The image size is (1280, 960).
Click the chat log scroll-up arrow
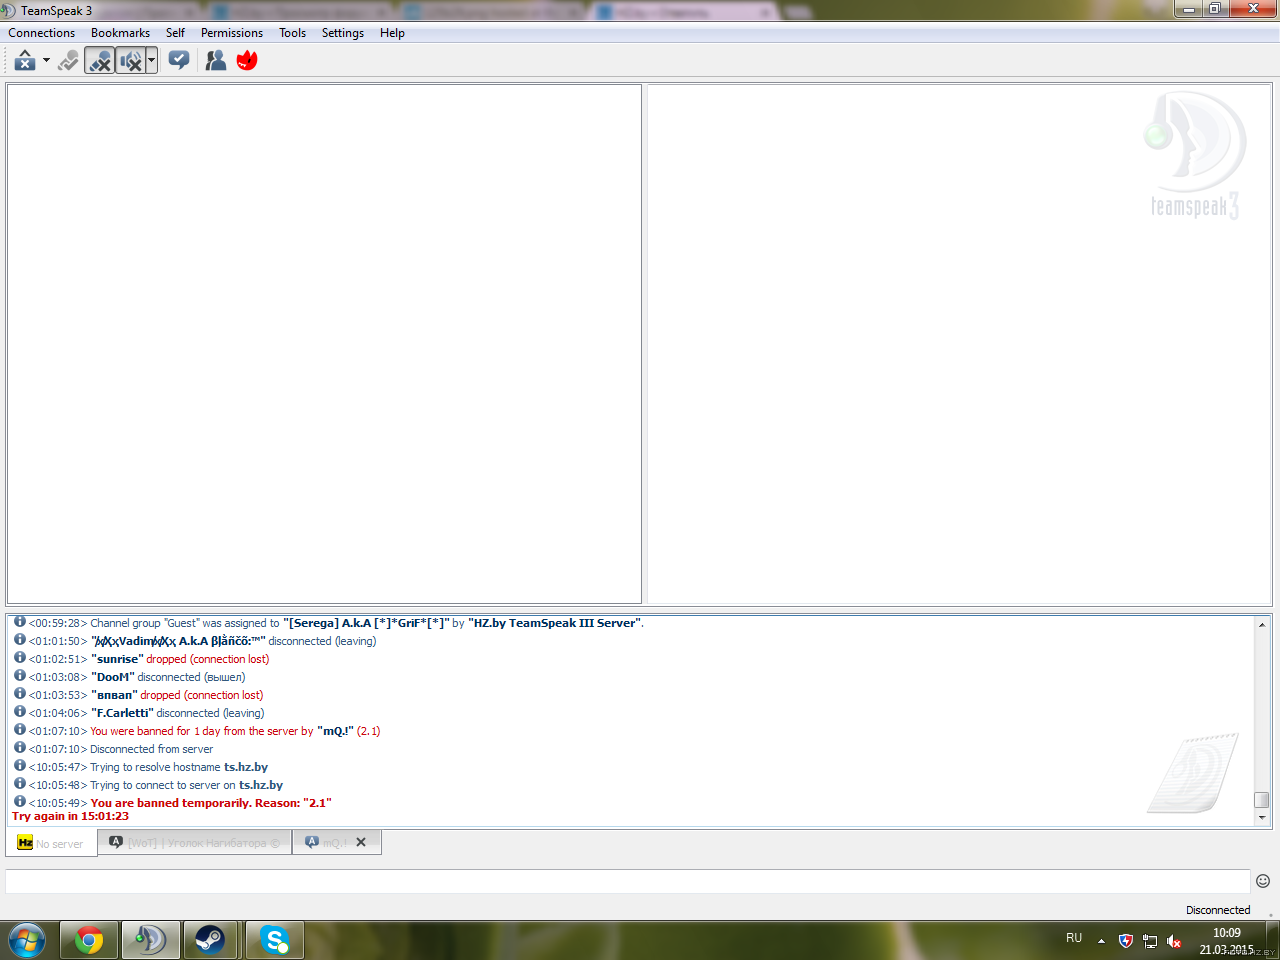tap(1262, 624)
